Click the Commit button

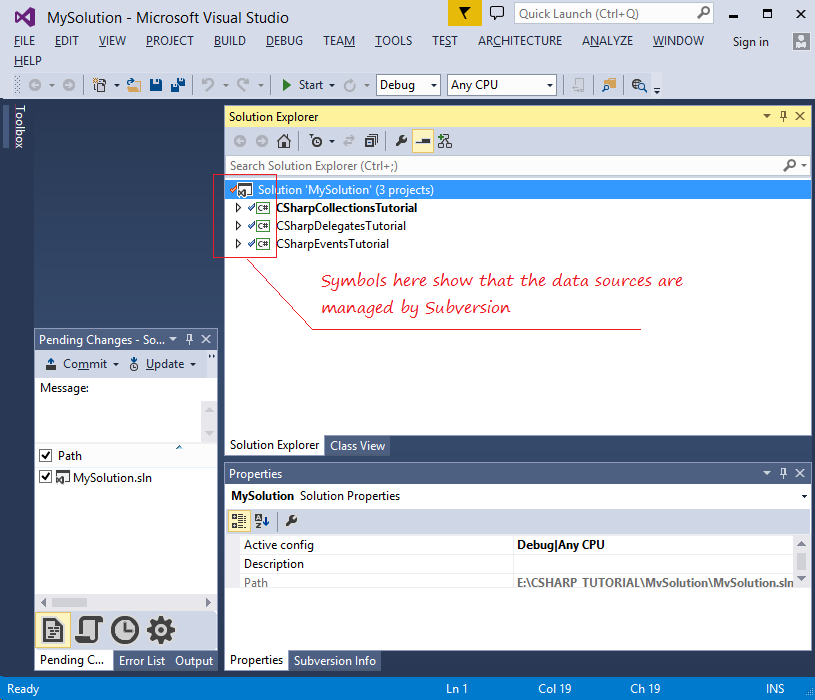tap(76, 364)
